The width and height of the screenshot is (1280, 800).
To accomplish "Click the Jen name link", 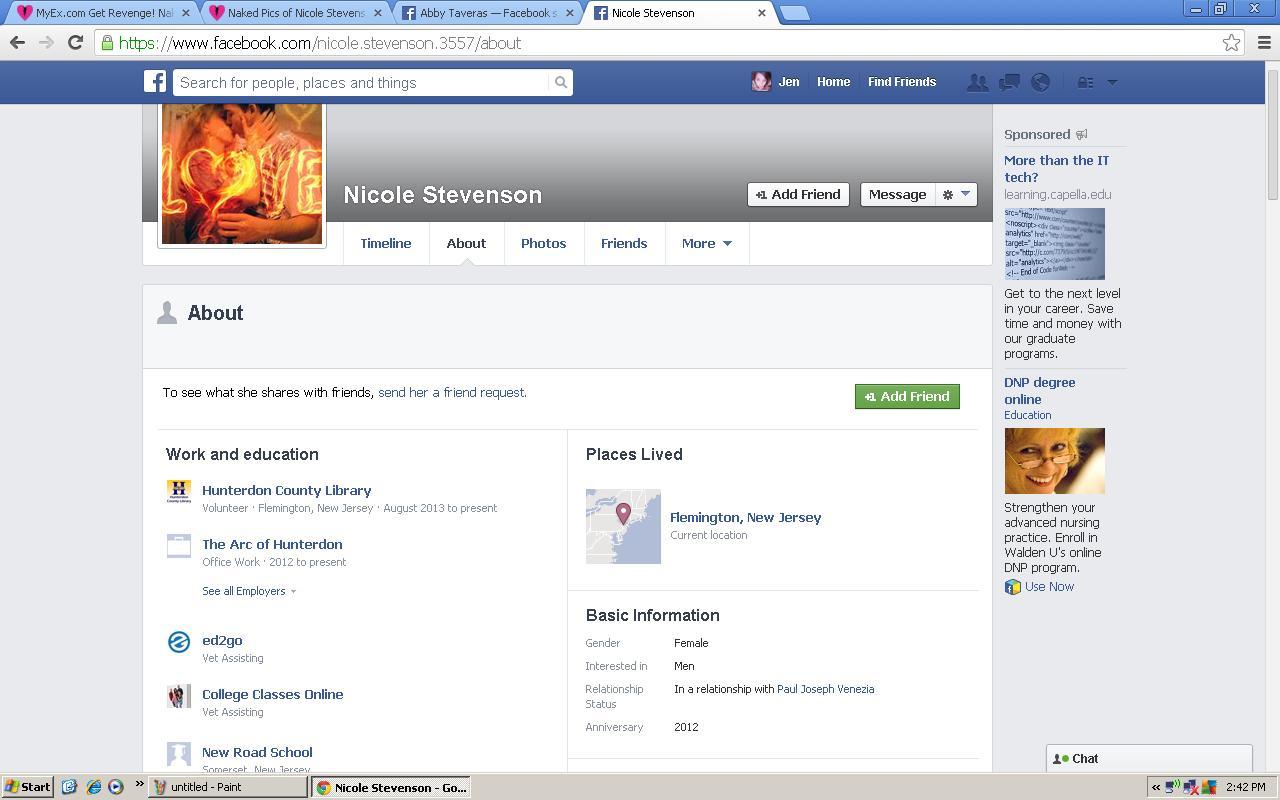I will tap(789, 82).
